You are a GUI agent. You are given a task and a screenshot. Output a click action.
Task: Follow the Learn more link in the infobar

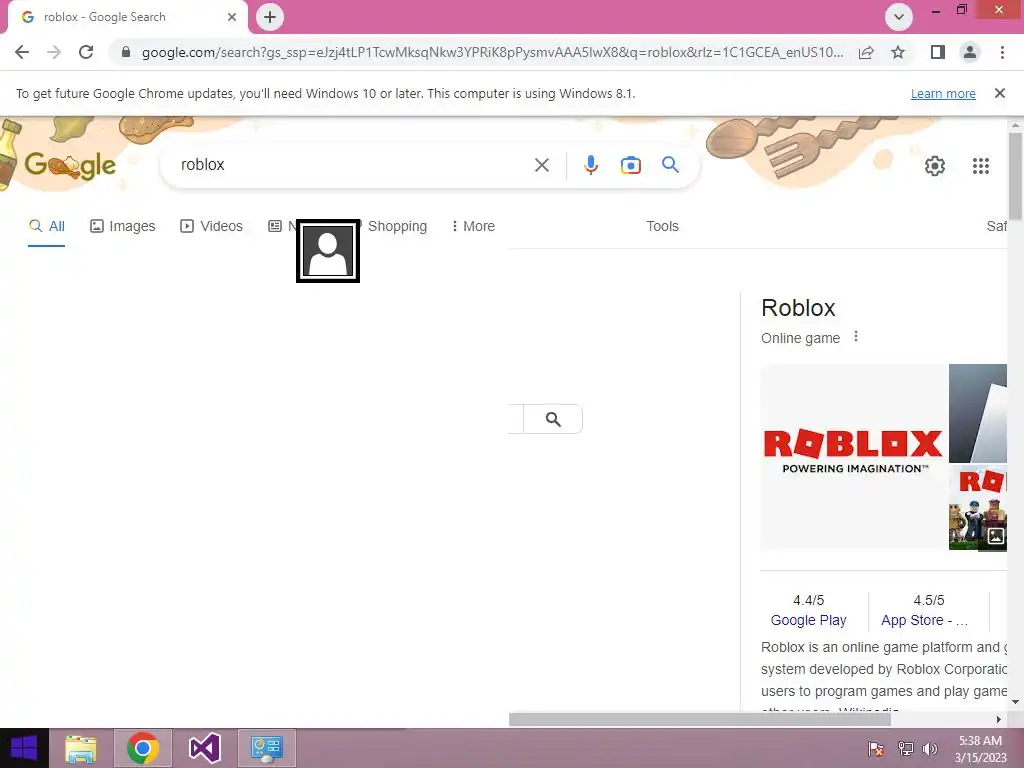tap(943, 93)
